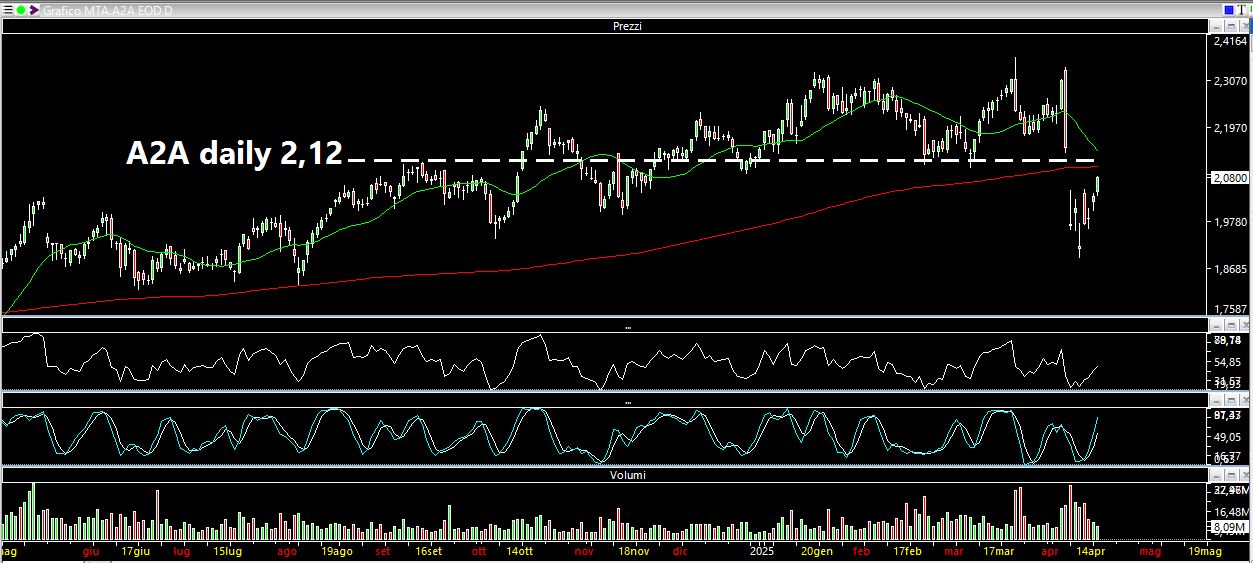The image size is (1253, 563).
Task: Minimize the Volumi panel
Action: tap(1216, 475)
